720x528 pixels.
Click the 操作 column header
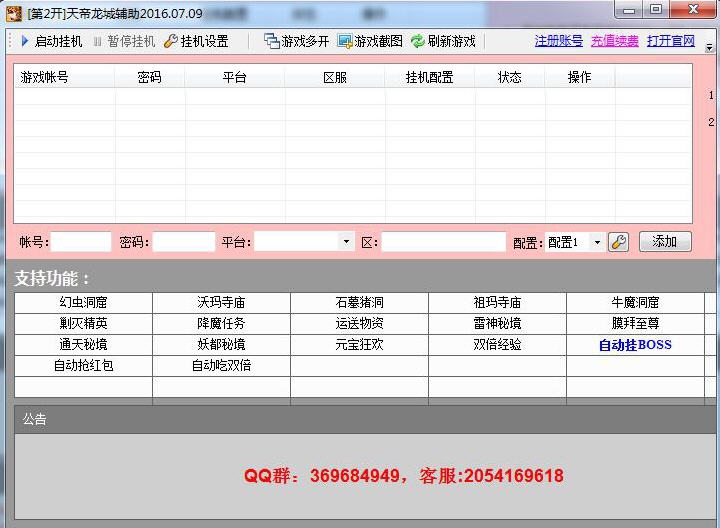coord(579,77)
